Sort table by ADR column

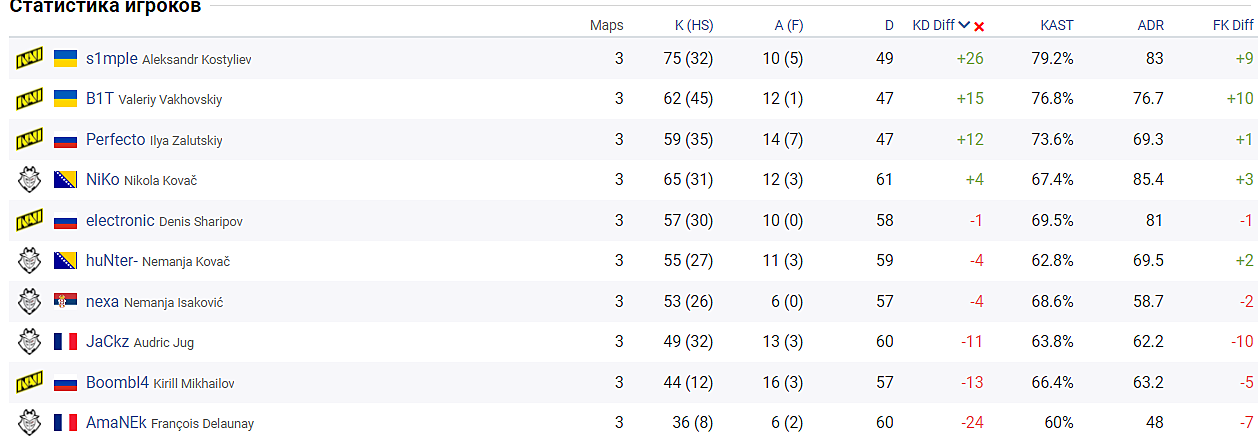[x=1150, y=26]
